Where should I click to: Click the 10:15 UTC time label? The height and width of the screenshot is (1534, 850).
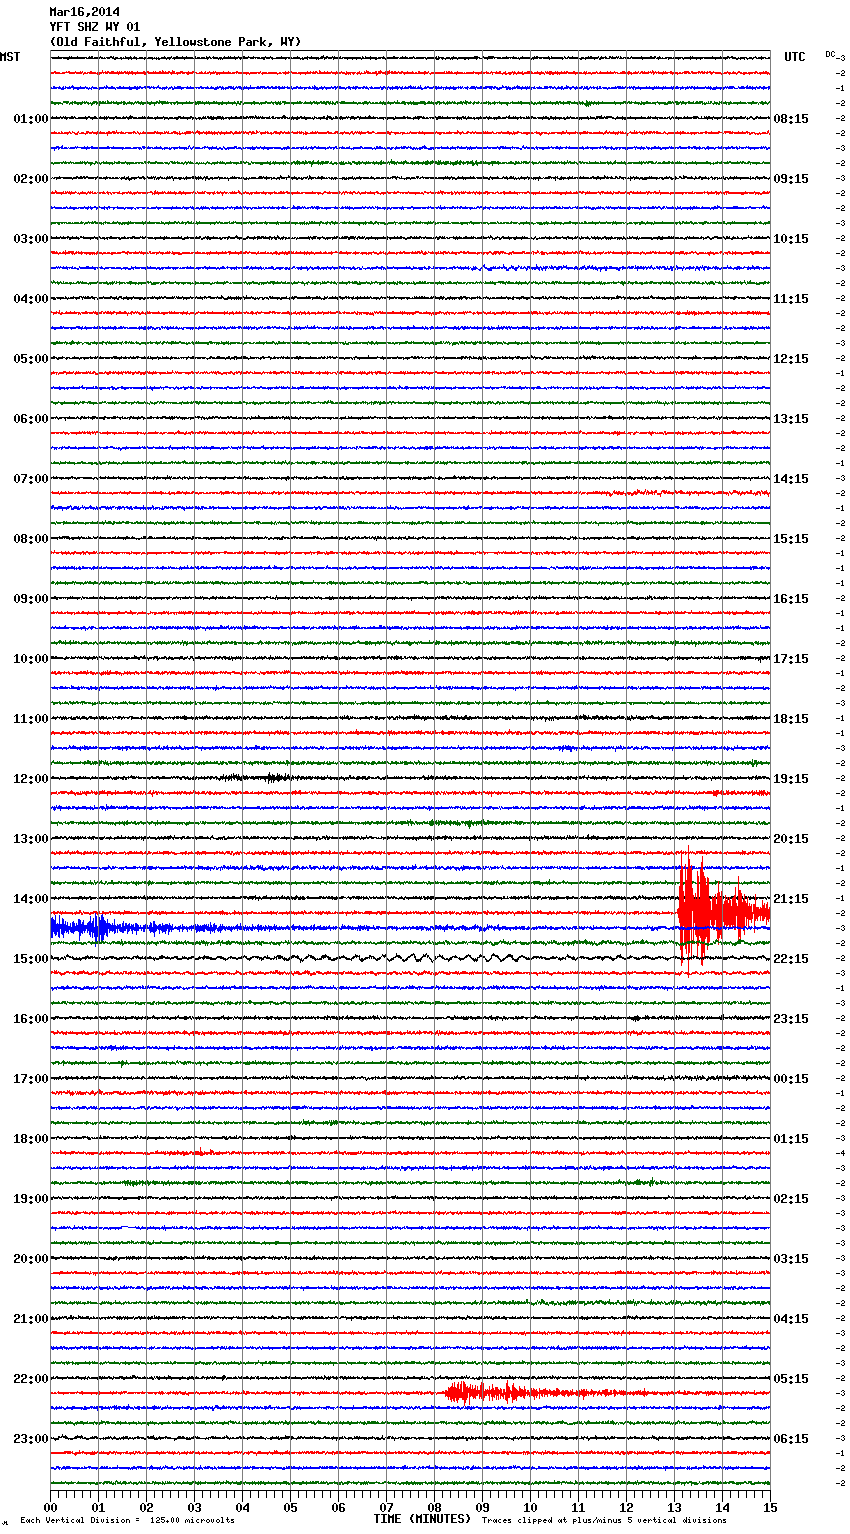[791, 239]
